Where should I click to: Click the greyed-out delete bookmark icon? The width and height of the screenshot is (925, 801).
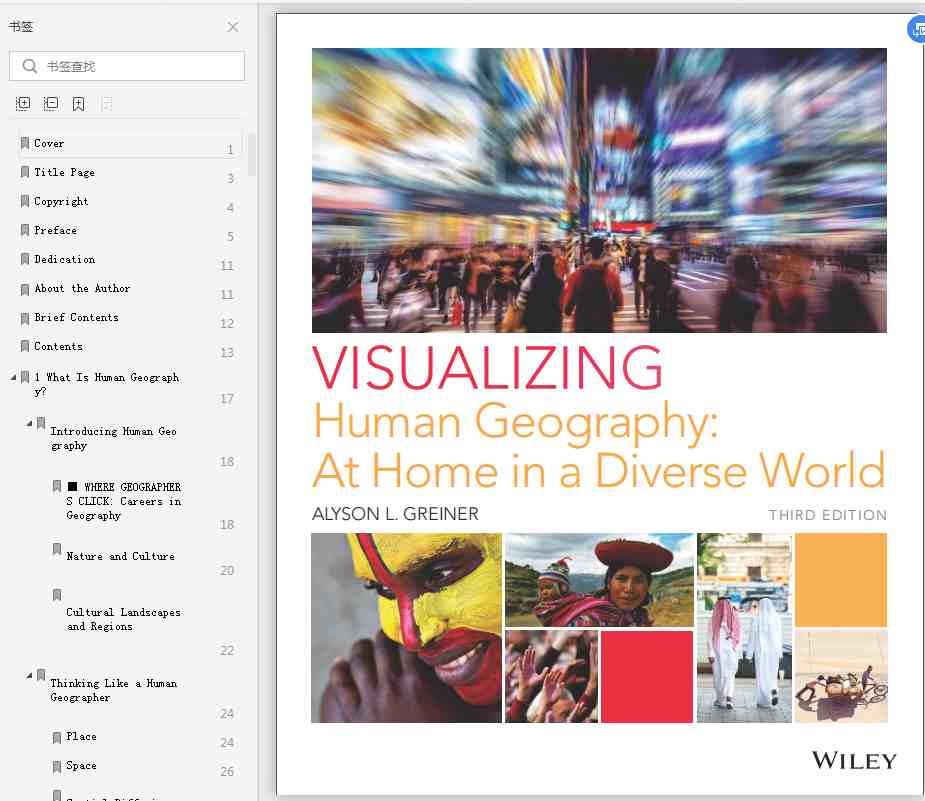[x=107, y=104]
